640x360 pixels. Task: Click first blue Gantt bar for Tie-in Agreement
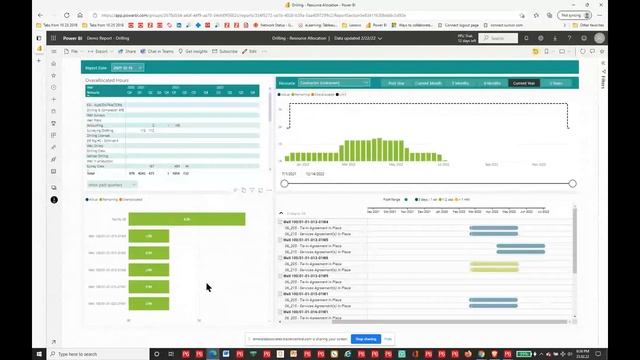(x=493, y=228)
